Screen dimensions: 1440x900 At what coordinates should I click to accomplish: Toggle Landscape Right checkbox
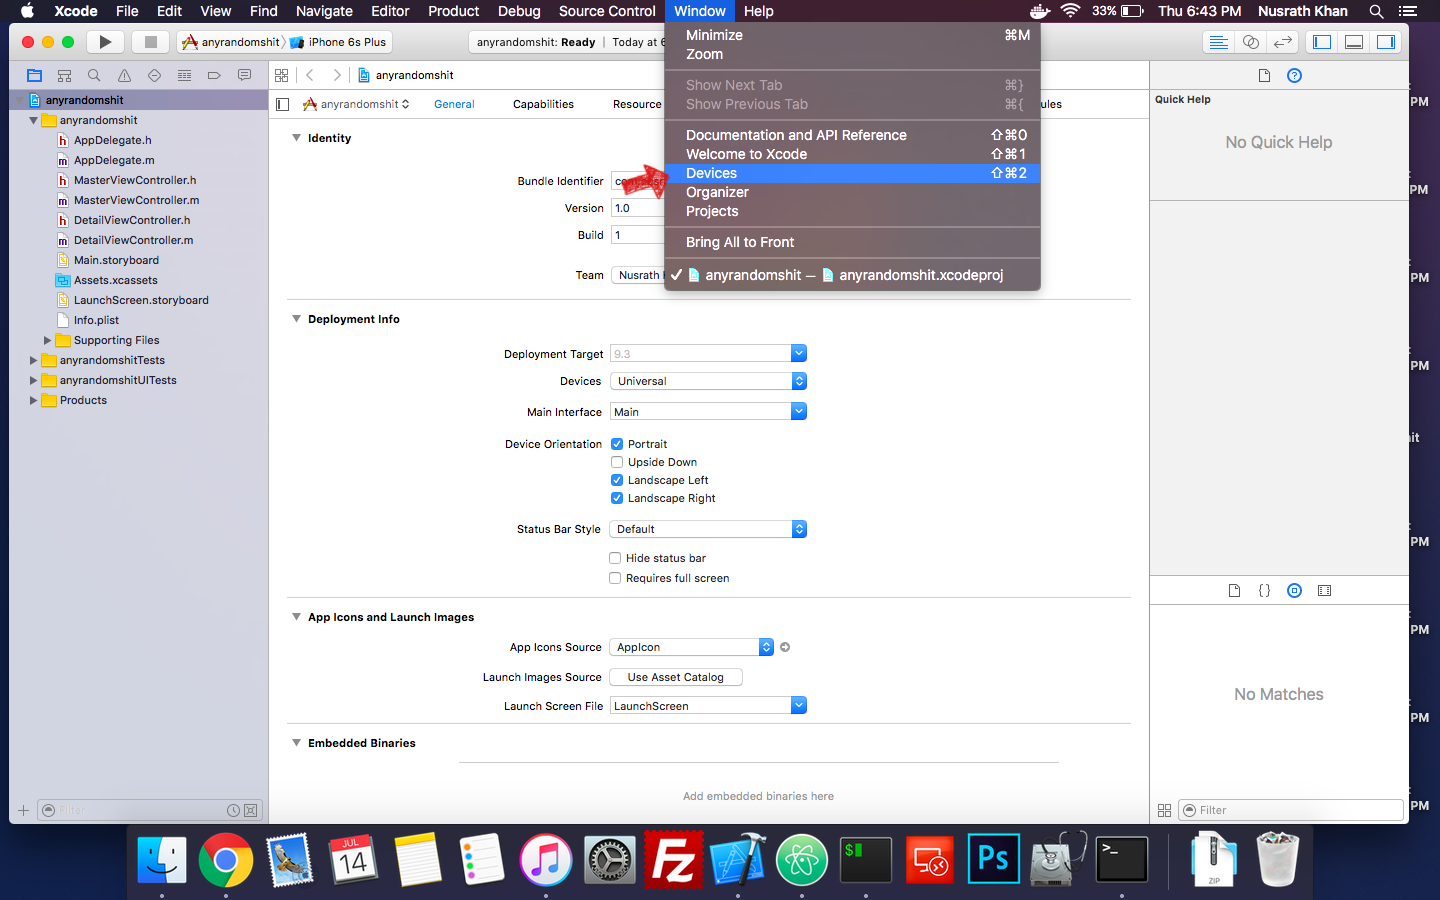[617, 498]
